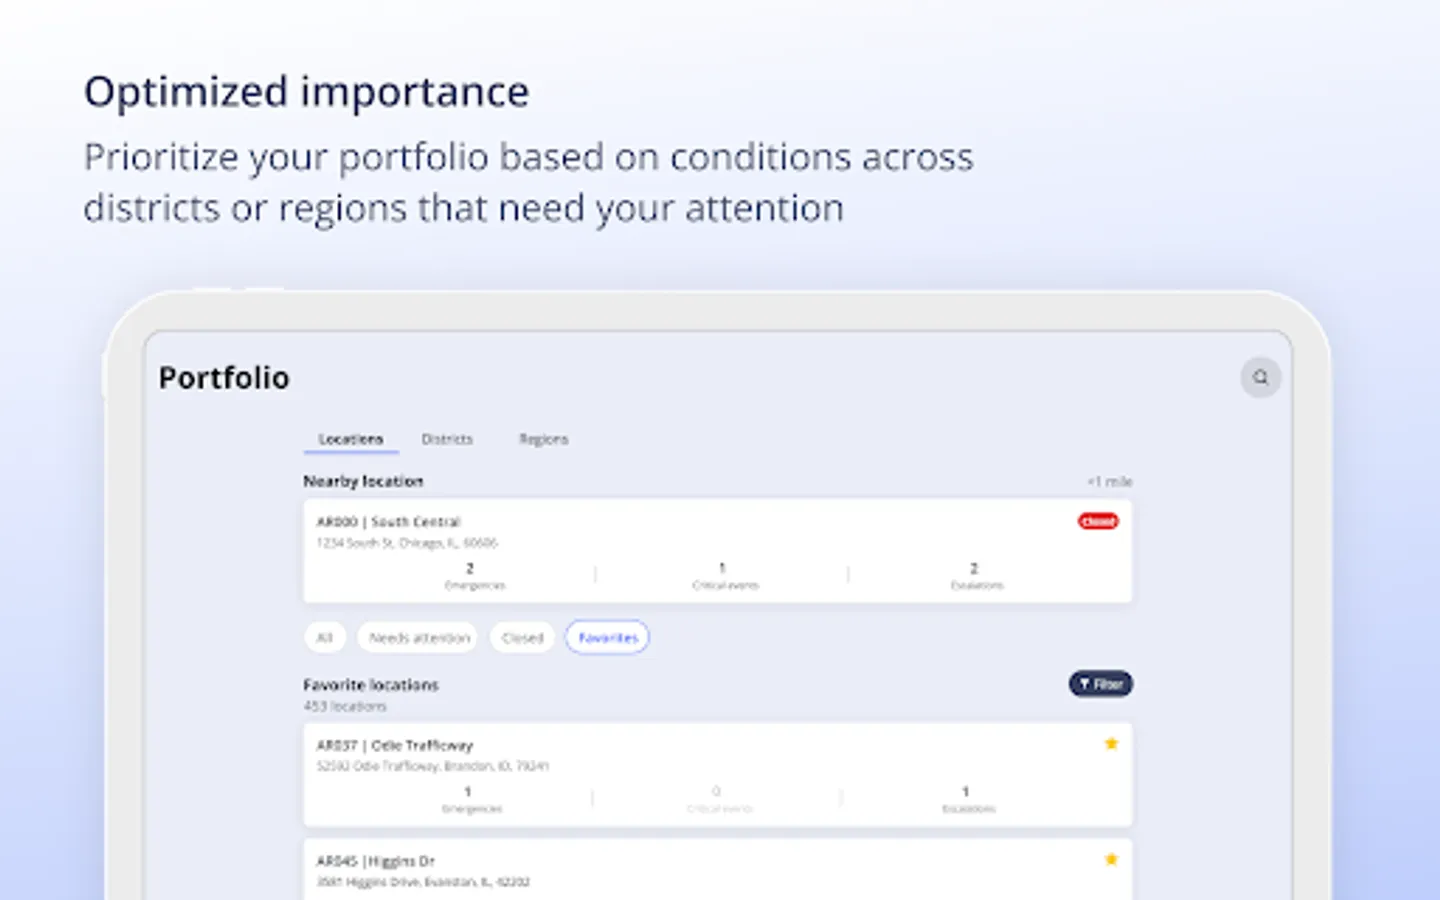View the 1 Emergencies count for AR037
1440x900 pixels.
pyautogui.click(x=471, y=798)
